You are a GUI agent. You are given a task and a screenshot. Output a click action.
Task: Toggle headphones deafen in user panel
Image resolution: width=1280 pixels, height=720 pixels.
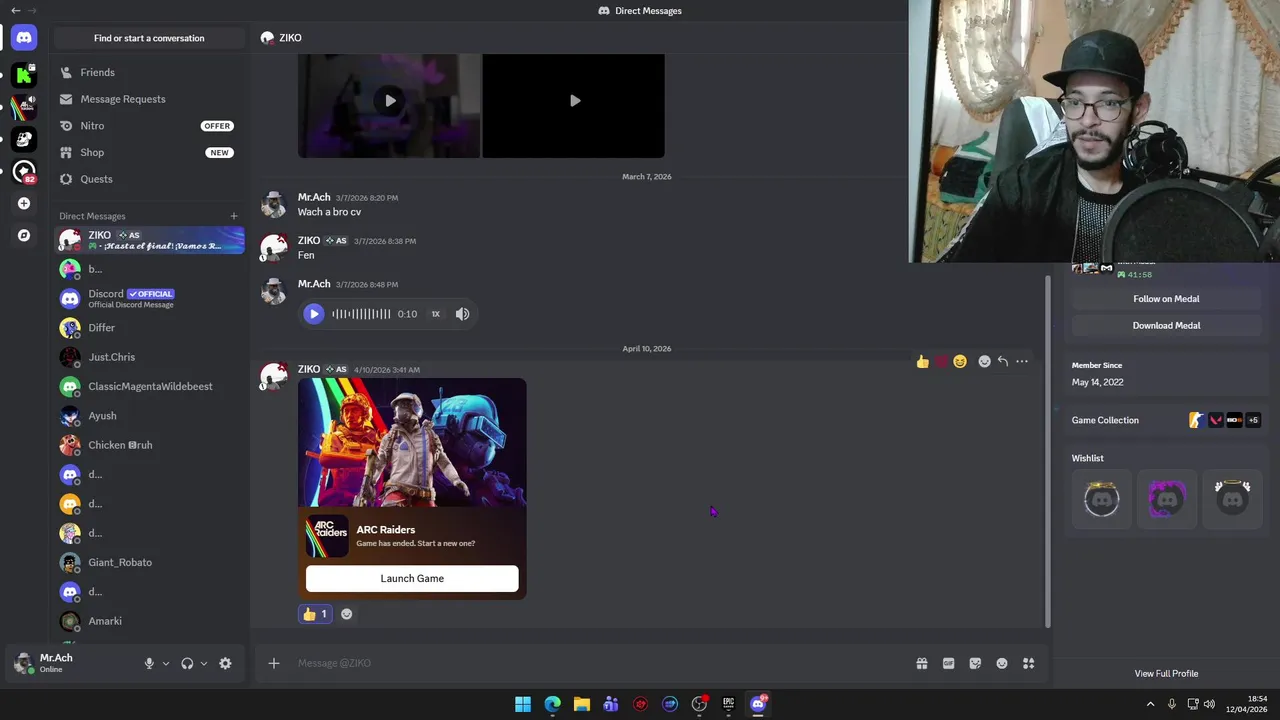coord(187,663)
